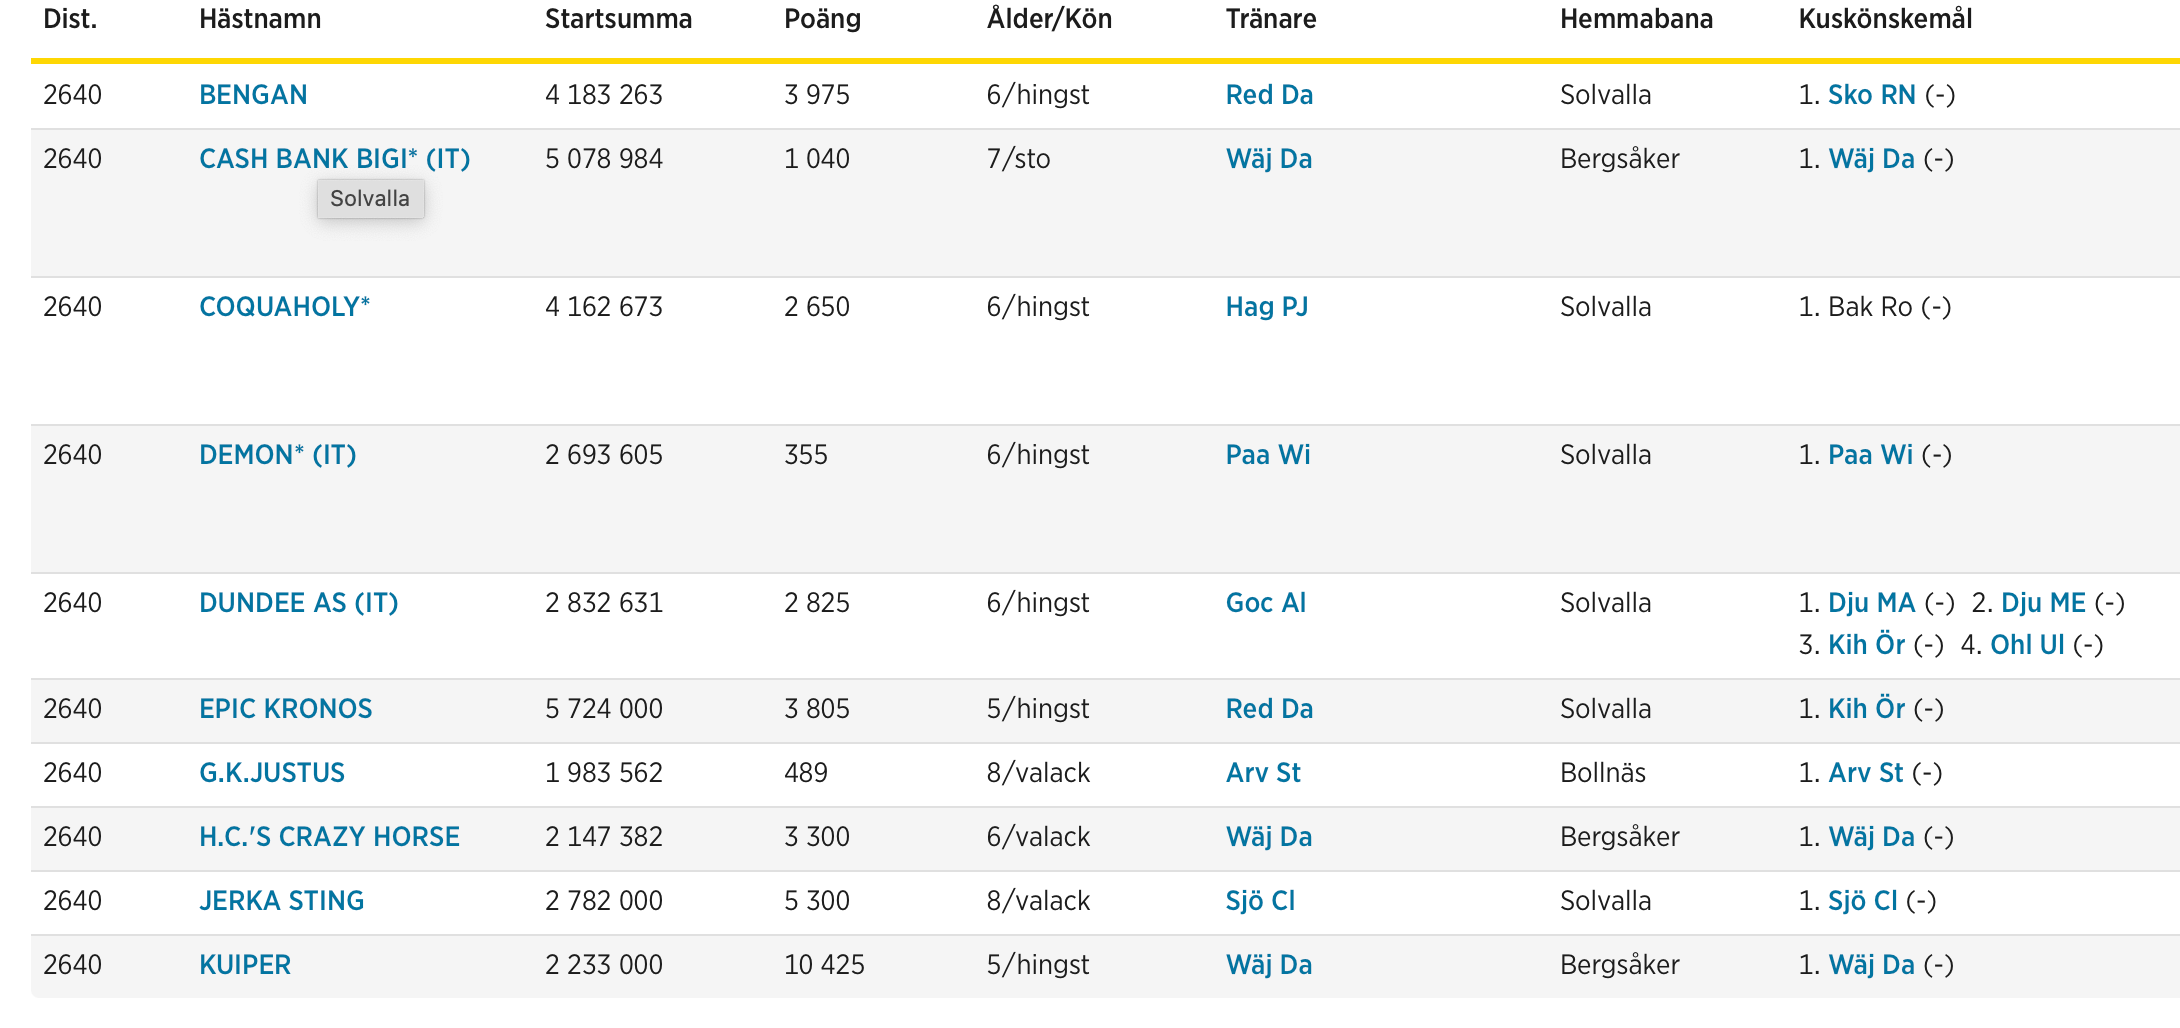The width and height of the screenshot is (2180, 1028).
Task: Click driver Dju ME link
Action: click(2043, 603)
